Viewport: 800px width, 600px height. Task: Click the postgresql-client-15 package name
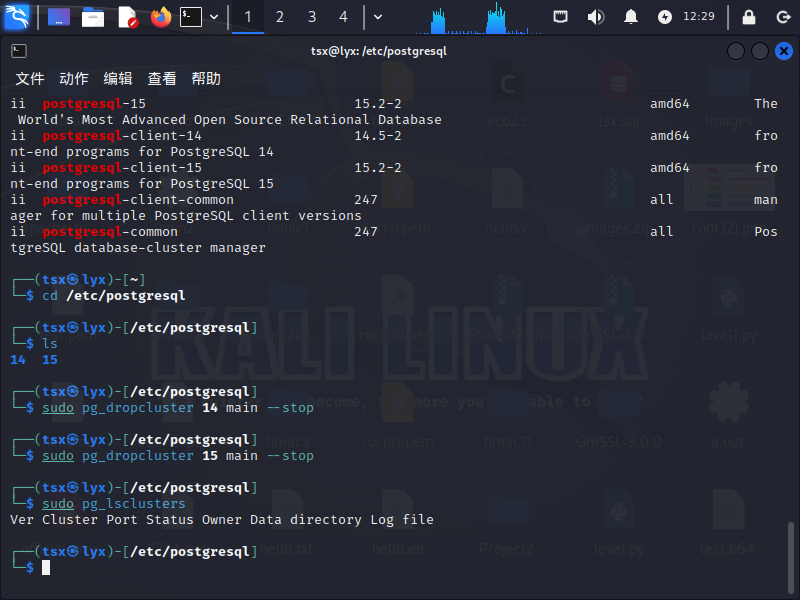[x=122, y=168]
